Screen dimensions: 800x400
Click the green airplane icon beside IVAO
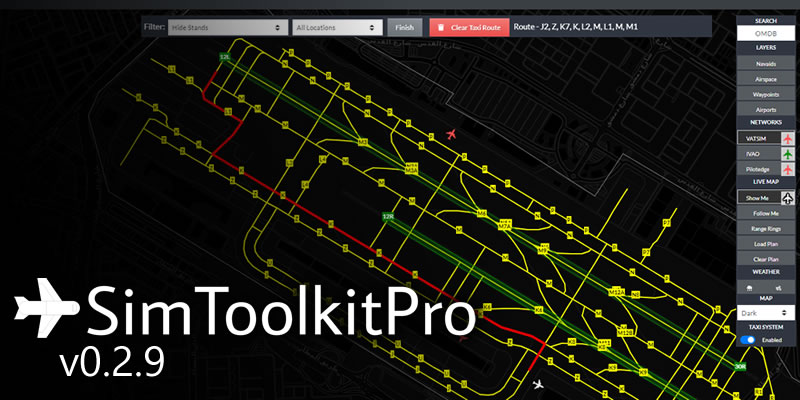pyautogui.click(x=788, y=154)
